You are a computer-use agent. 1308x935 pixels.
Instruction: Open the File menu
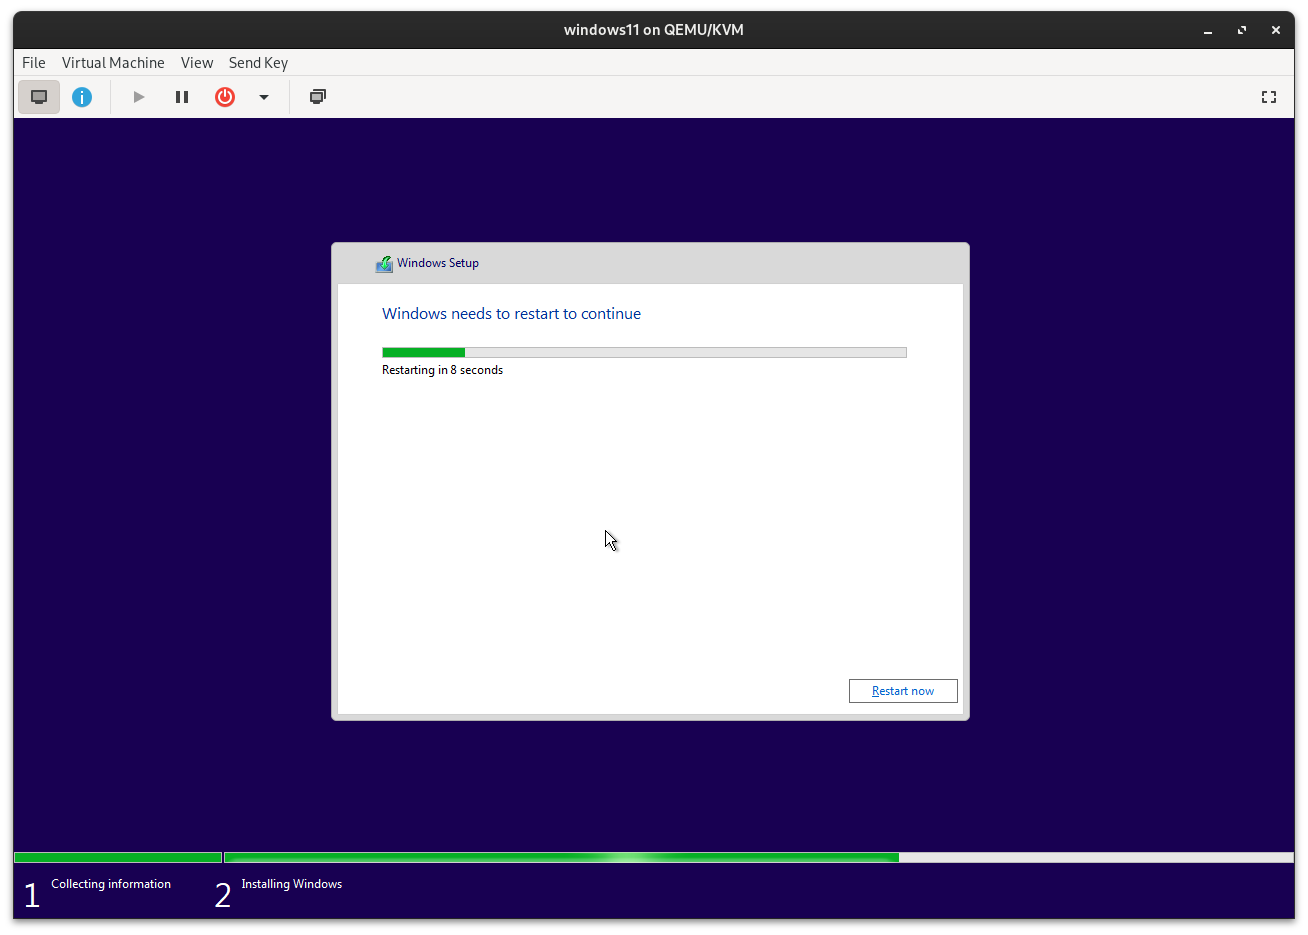pos(34,62)
